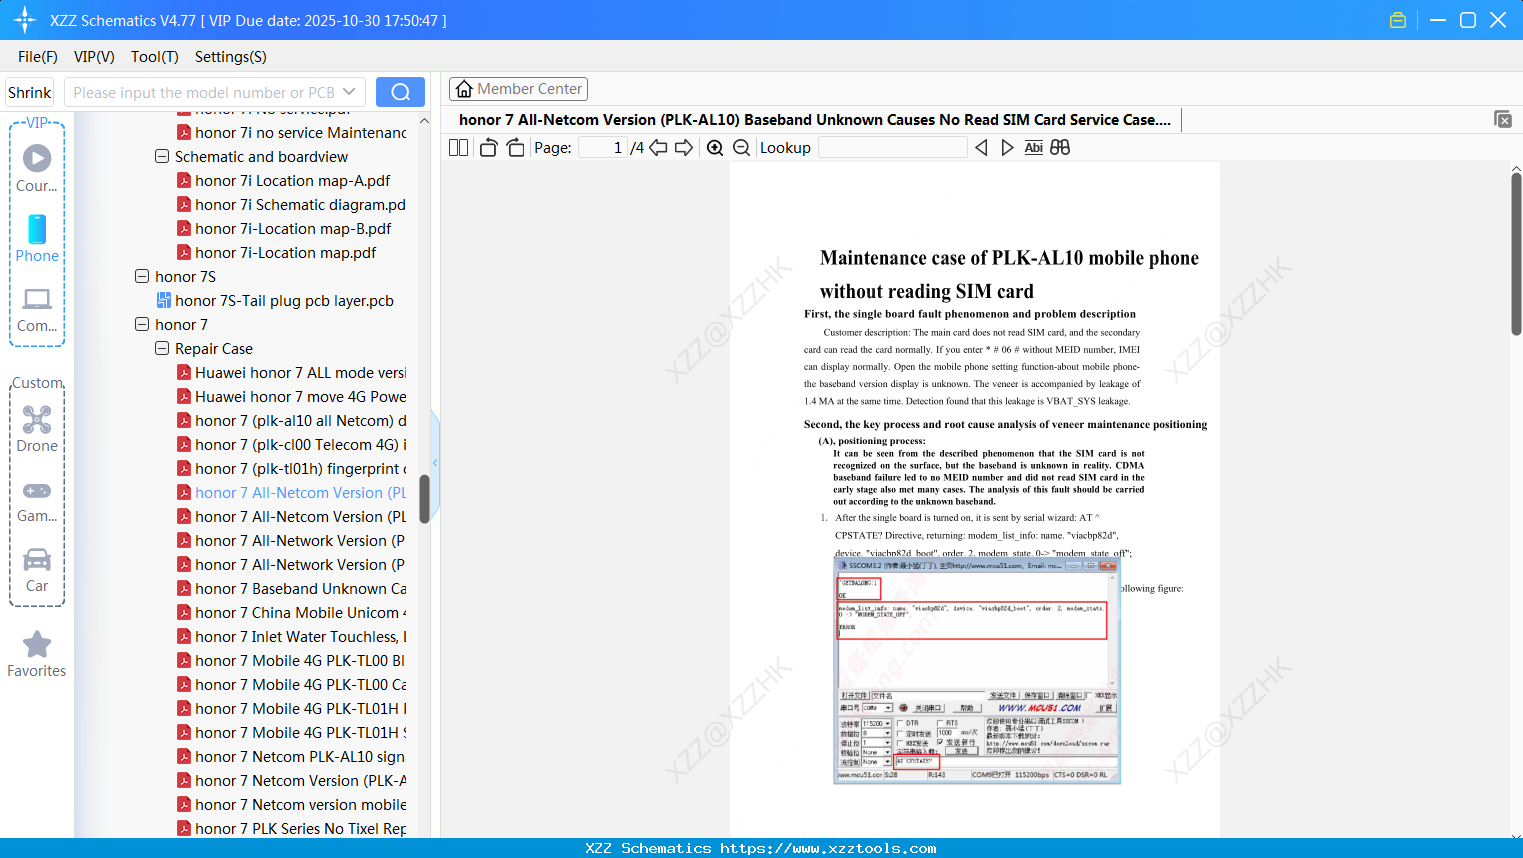Image resolution: width=1523 pixels, height=858 pixels.
Task: Open honor 7 (plk-tl01h) fingerprint case
Action: click(x=291, y=469)
